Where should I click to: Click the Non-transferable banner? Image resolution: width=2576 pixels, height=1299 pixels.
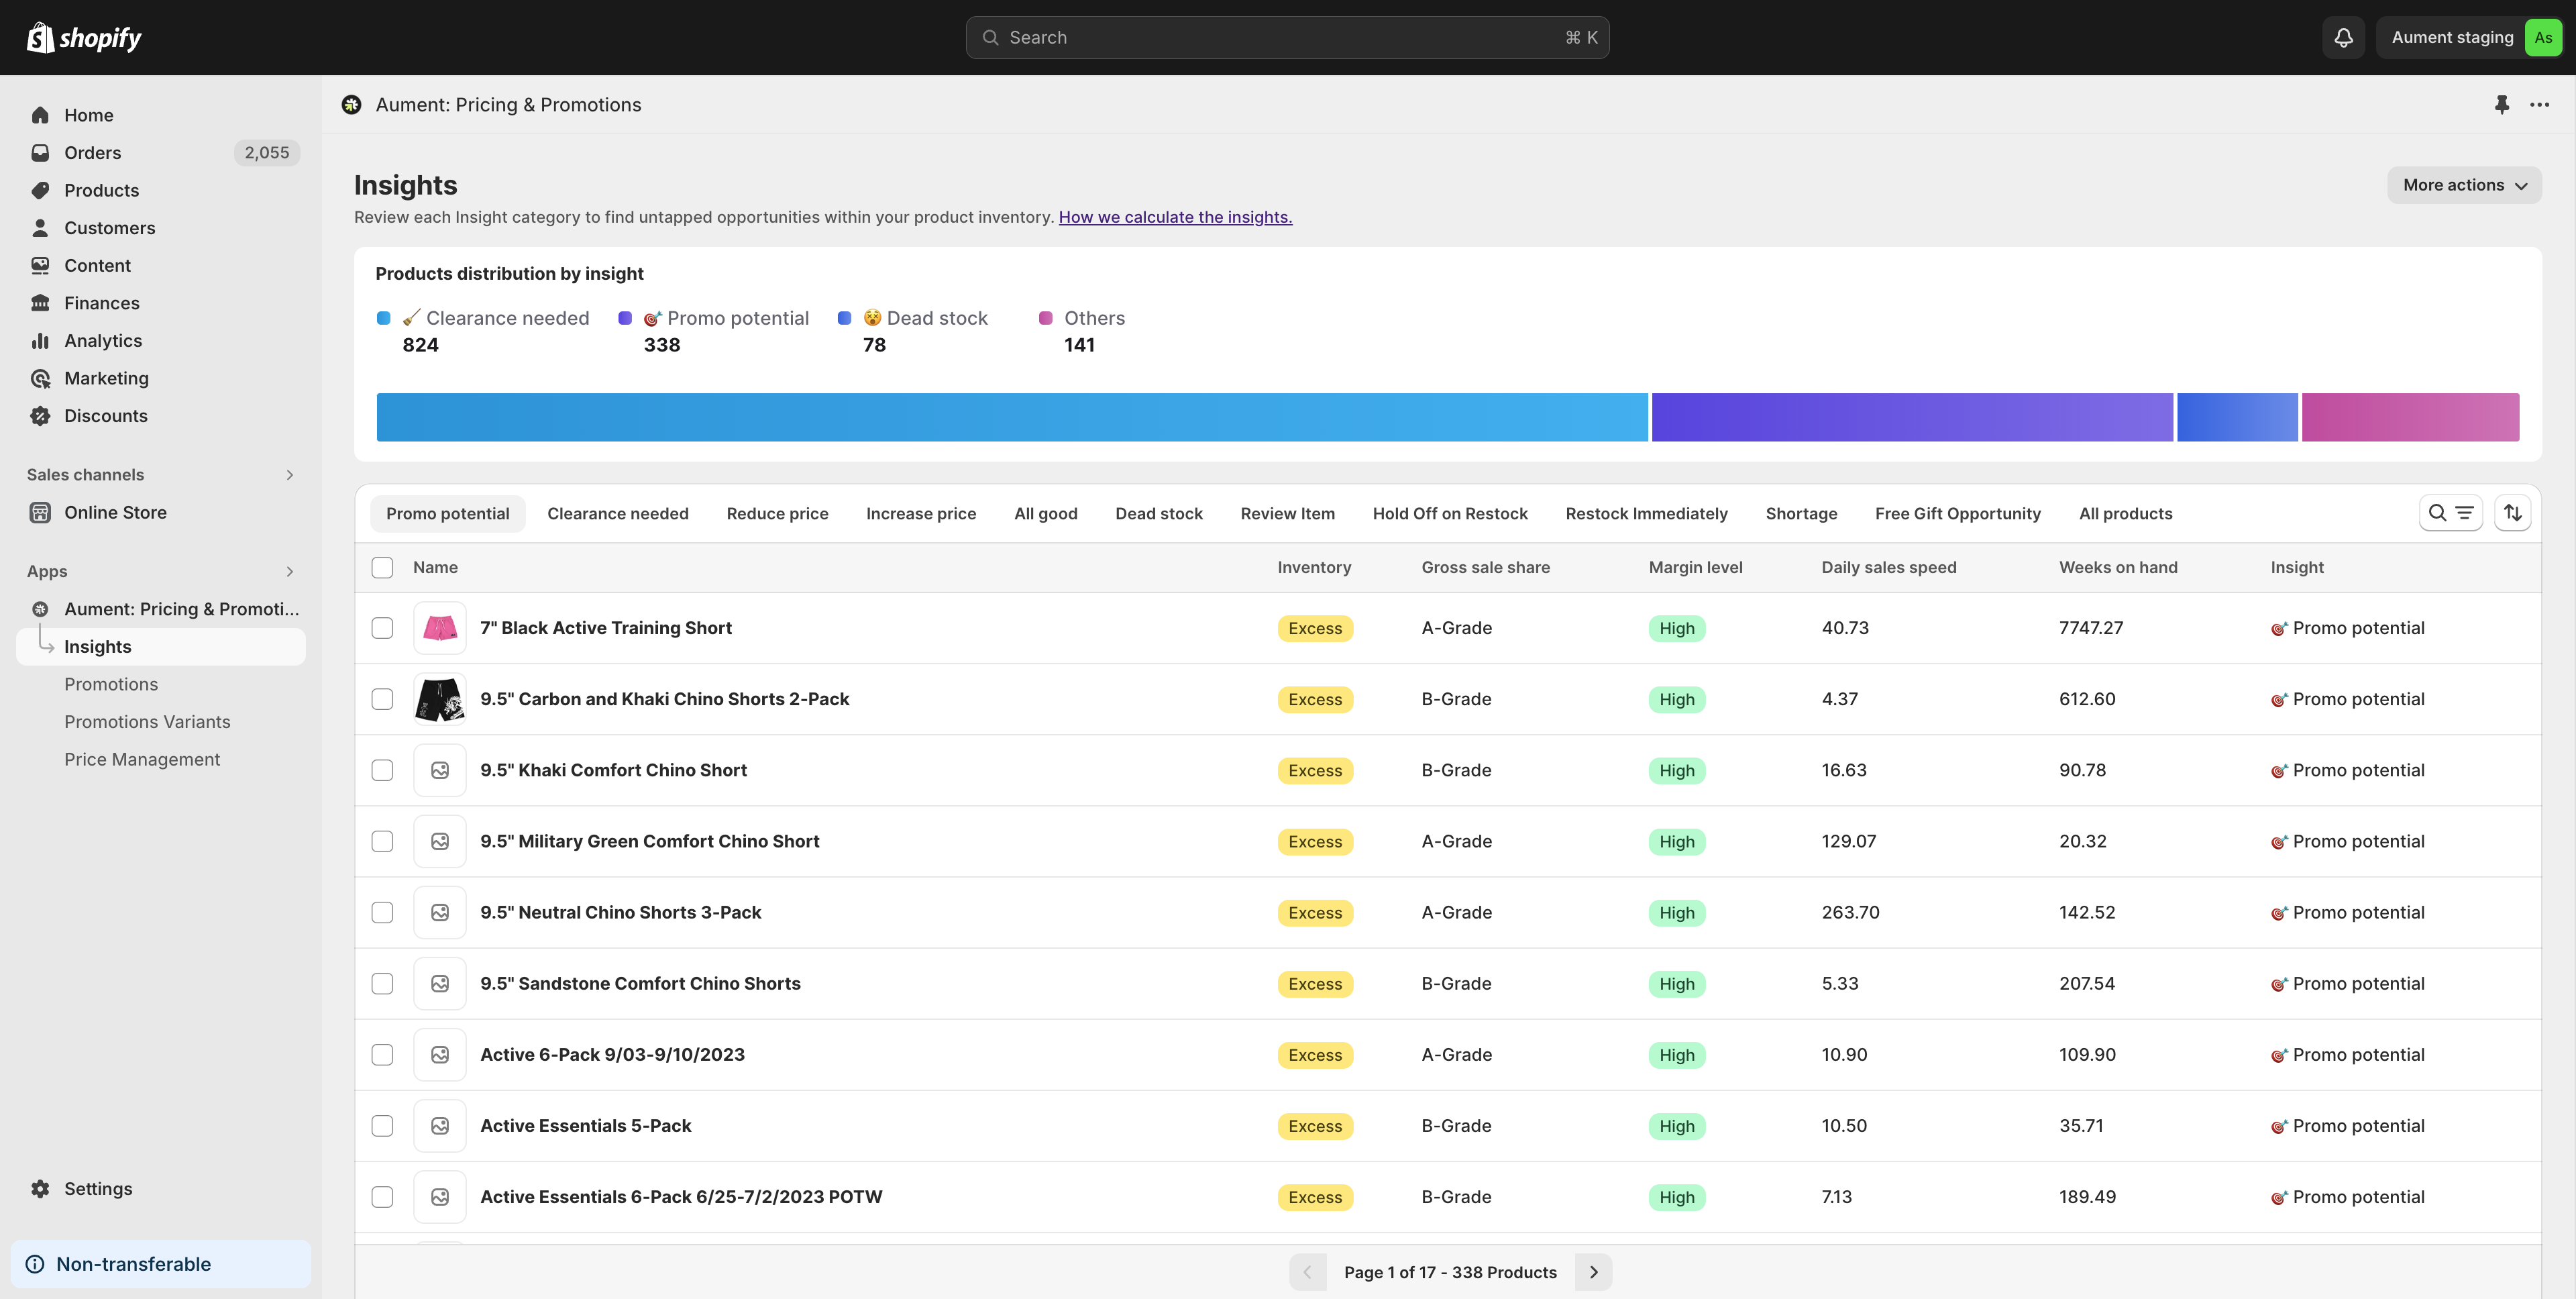[161, 1264]
